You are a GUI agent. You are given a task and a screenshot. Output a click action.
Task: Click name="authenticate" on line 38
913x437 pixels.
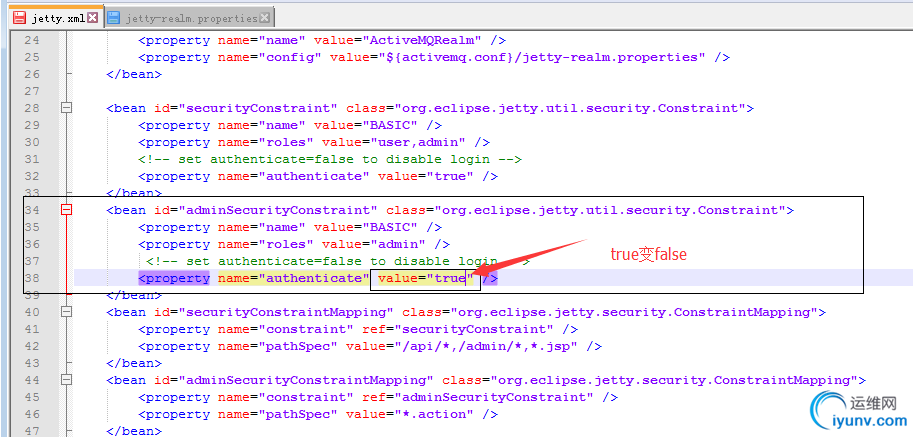[x=293, y=278]
